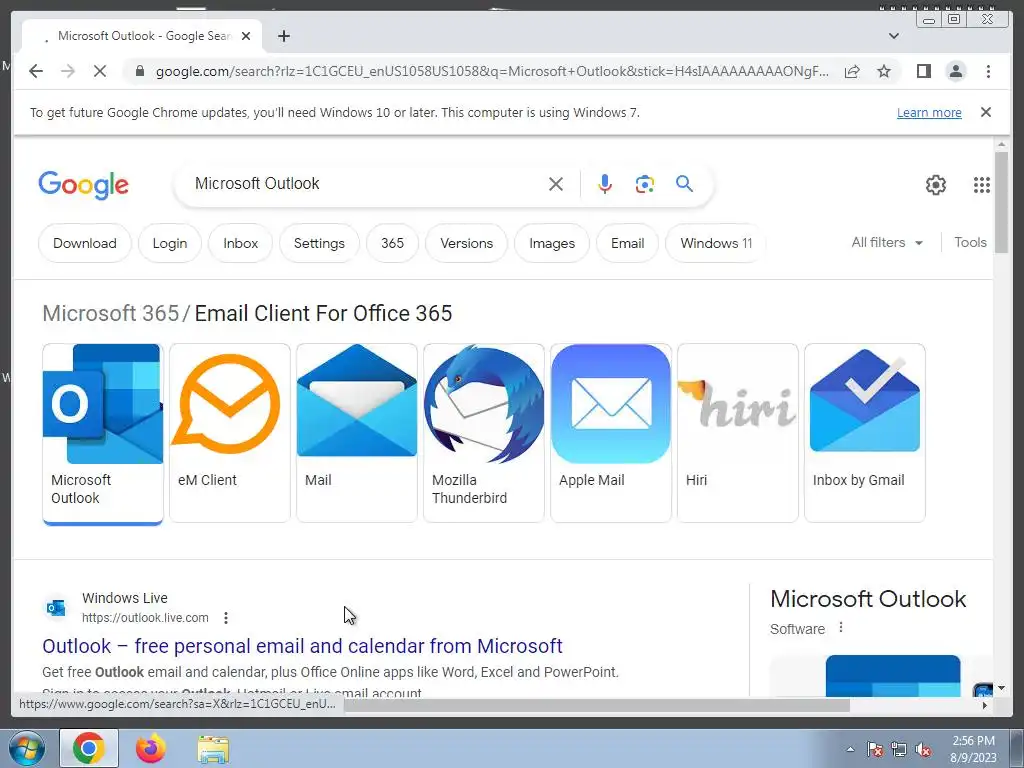Open the tab search dropdown arrow
The image size is (1024, 768).
[894, 36]
